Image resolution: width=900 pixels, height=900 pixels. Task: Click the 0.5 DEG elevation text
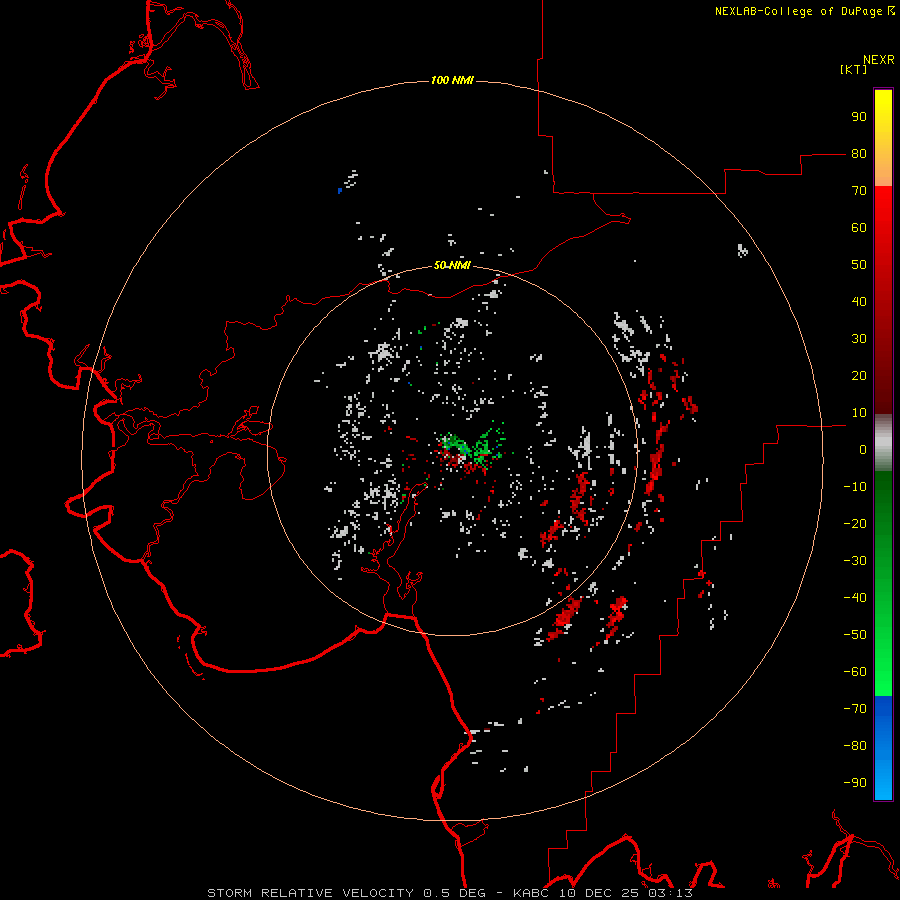(x=454, y=893)
